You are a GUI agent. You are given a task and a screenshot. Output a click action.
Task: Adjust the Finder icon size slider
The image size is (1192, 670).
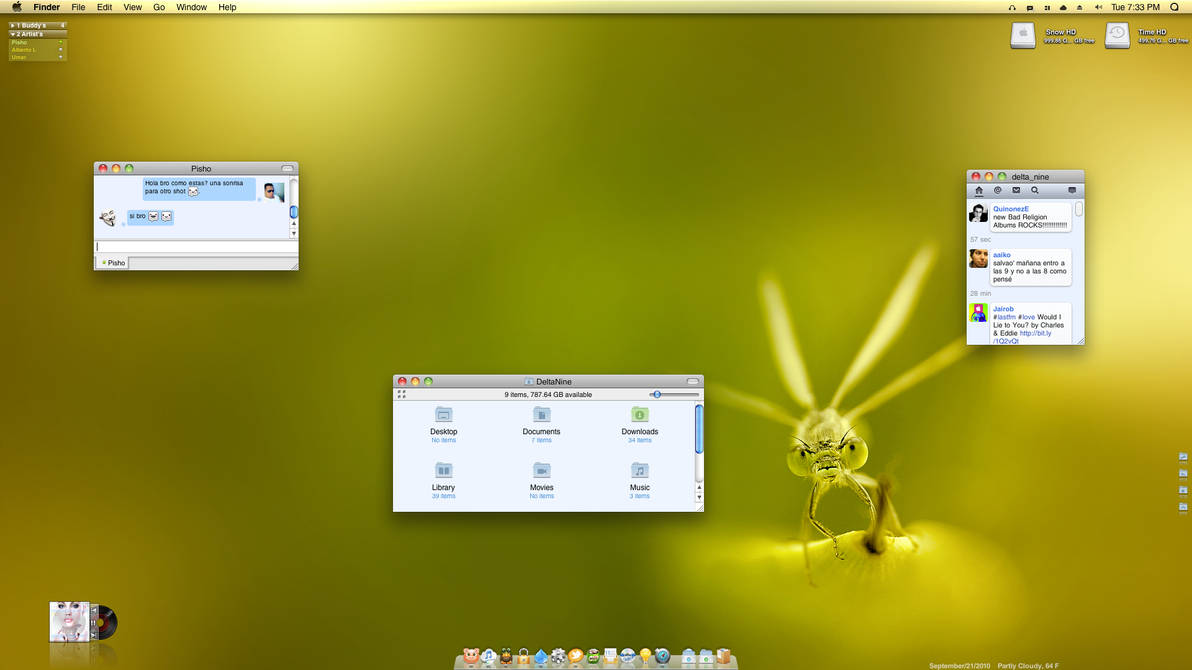(657, 395)
